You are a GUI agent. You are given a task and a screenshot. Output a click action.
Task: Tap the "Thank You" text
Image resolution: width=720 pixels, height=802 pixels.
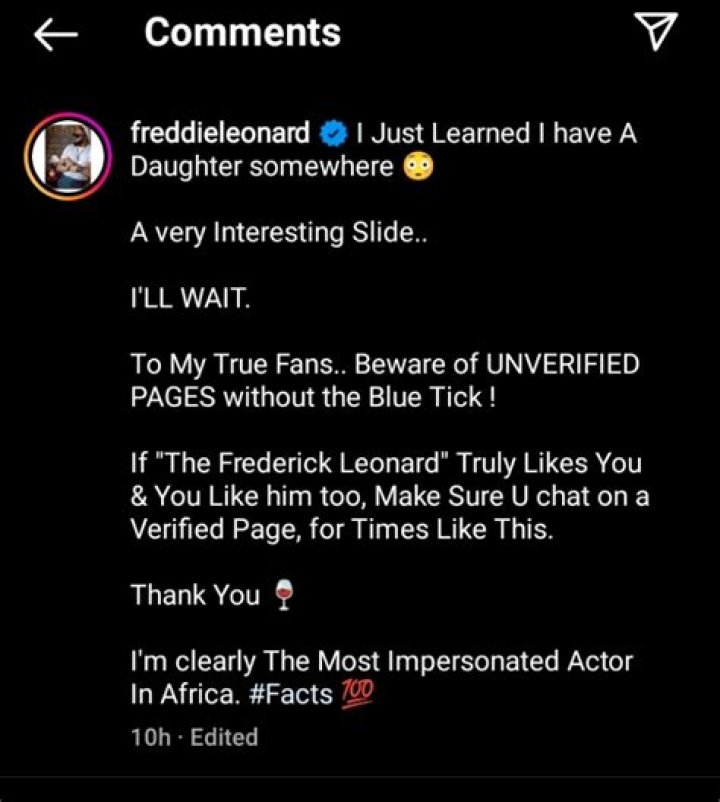(196, 596)
